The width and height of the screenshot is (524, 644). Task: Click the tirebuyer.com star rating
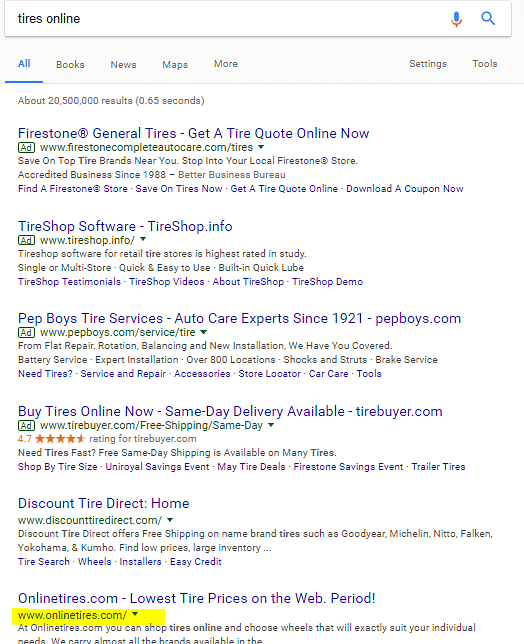pos(60,439)
